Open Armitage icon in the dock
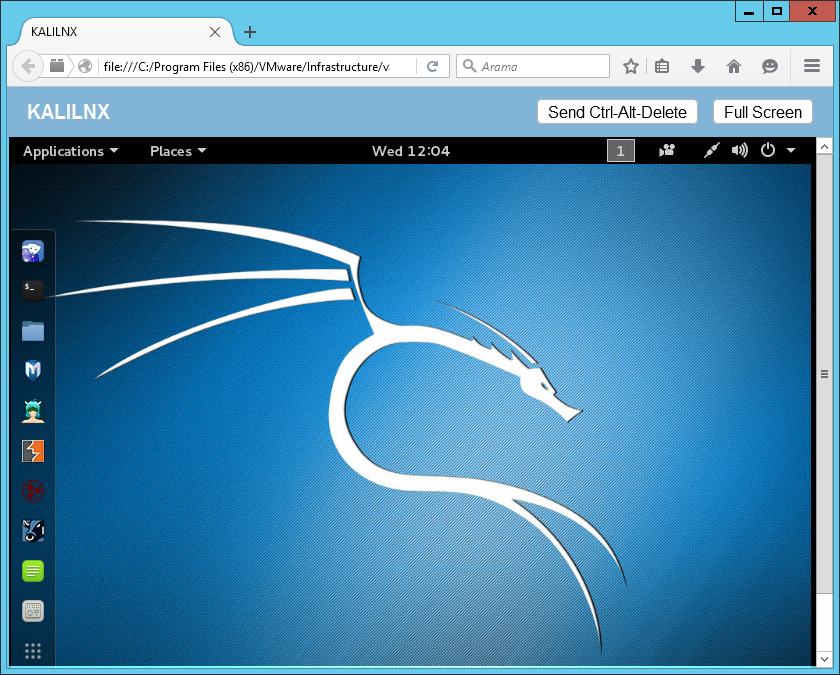 33,411
